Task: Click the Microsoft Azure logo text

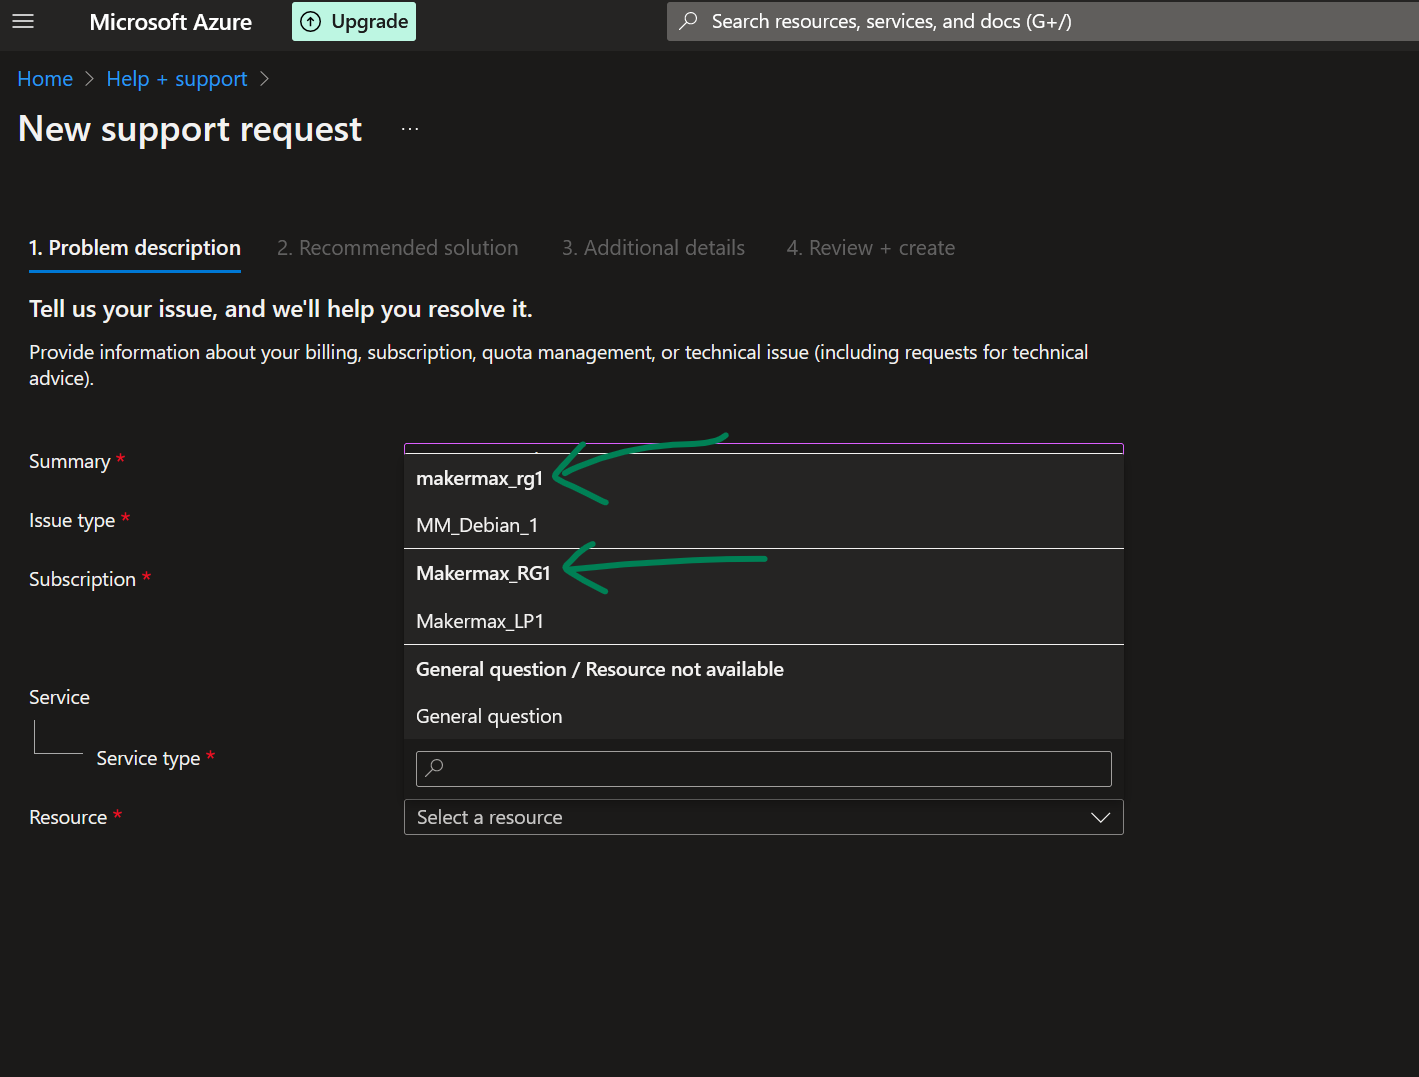Action: tap(171, 21)
